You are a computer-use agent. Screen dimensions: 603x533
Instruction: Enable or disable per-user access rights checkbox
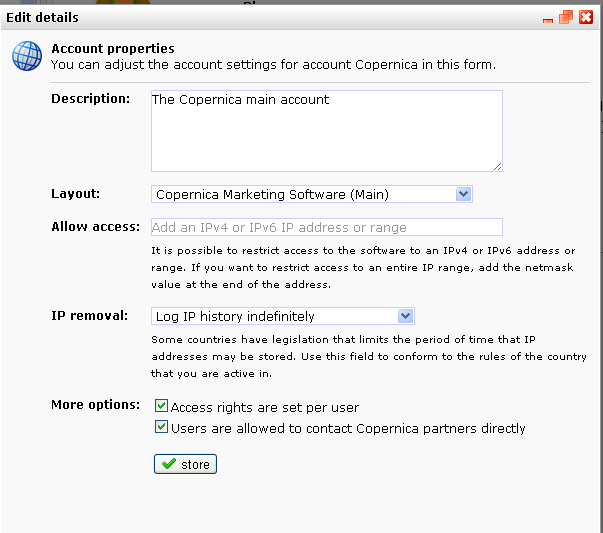point(161,407)
